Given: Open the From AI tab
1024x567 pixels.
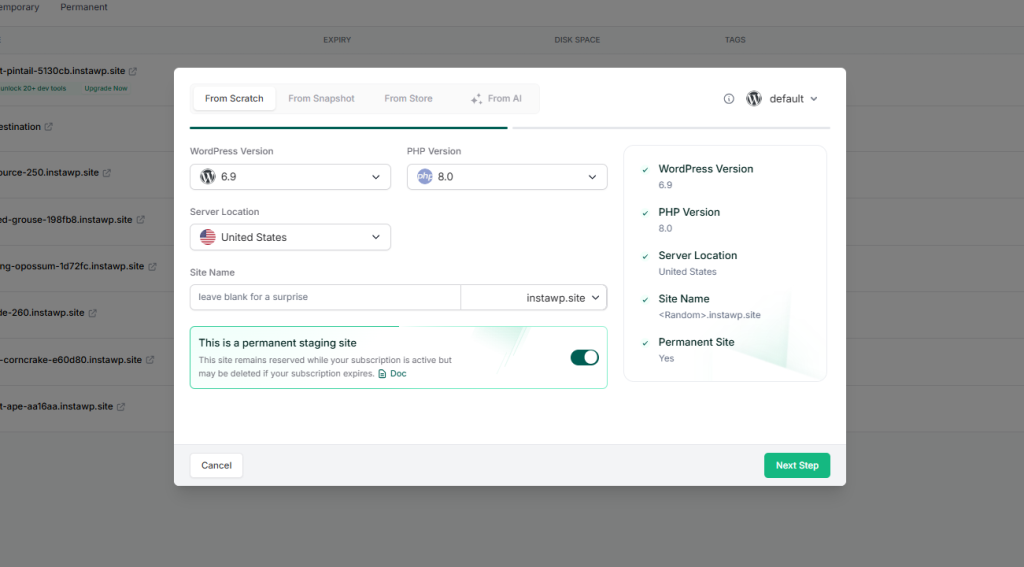Looking at the screenshot, I should click(496, 99).
